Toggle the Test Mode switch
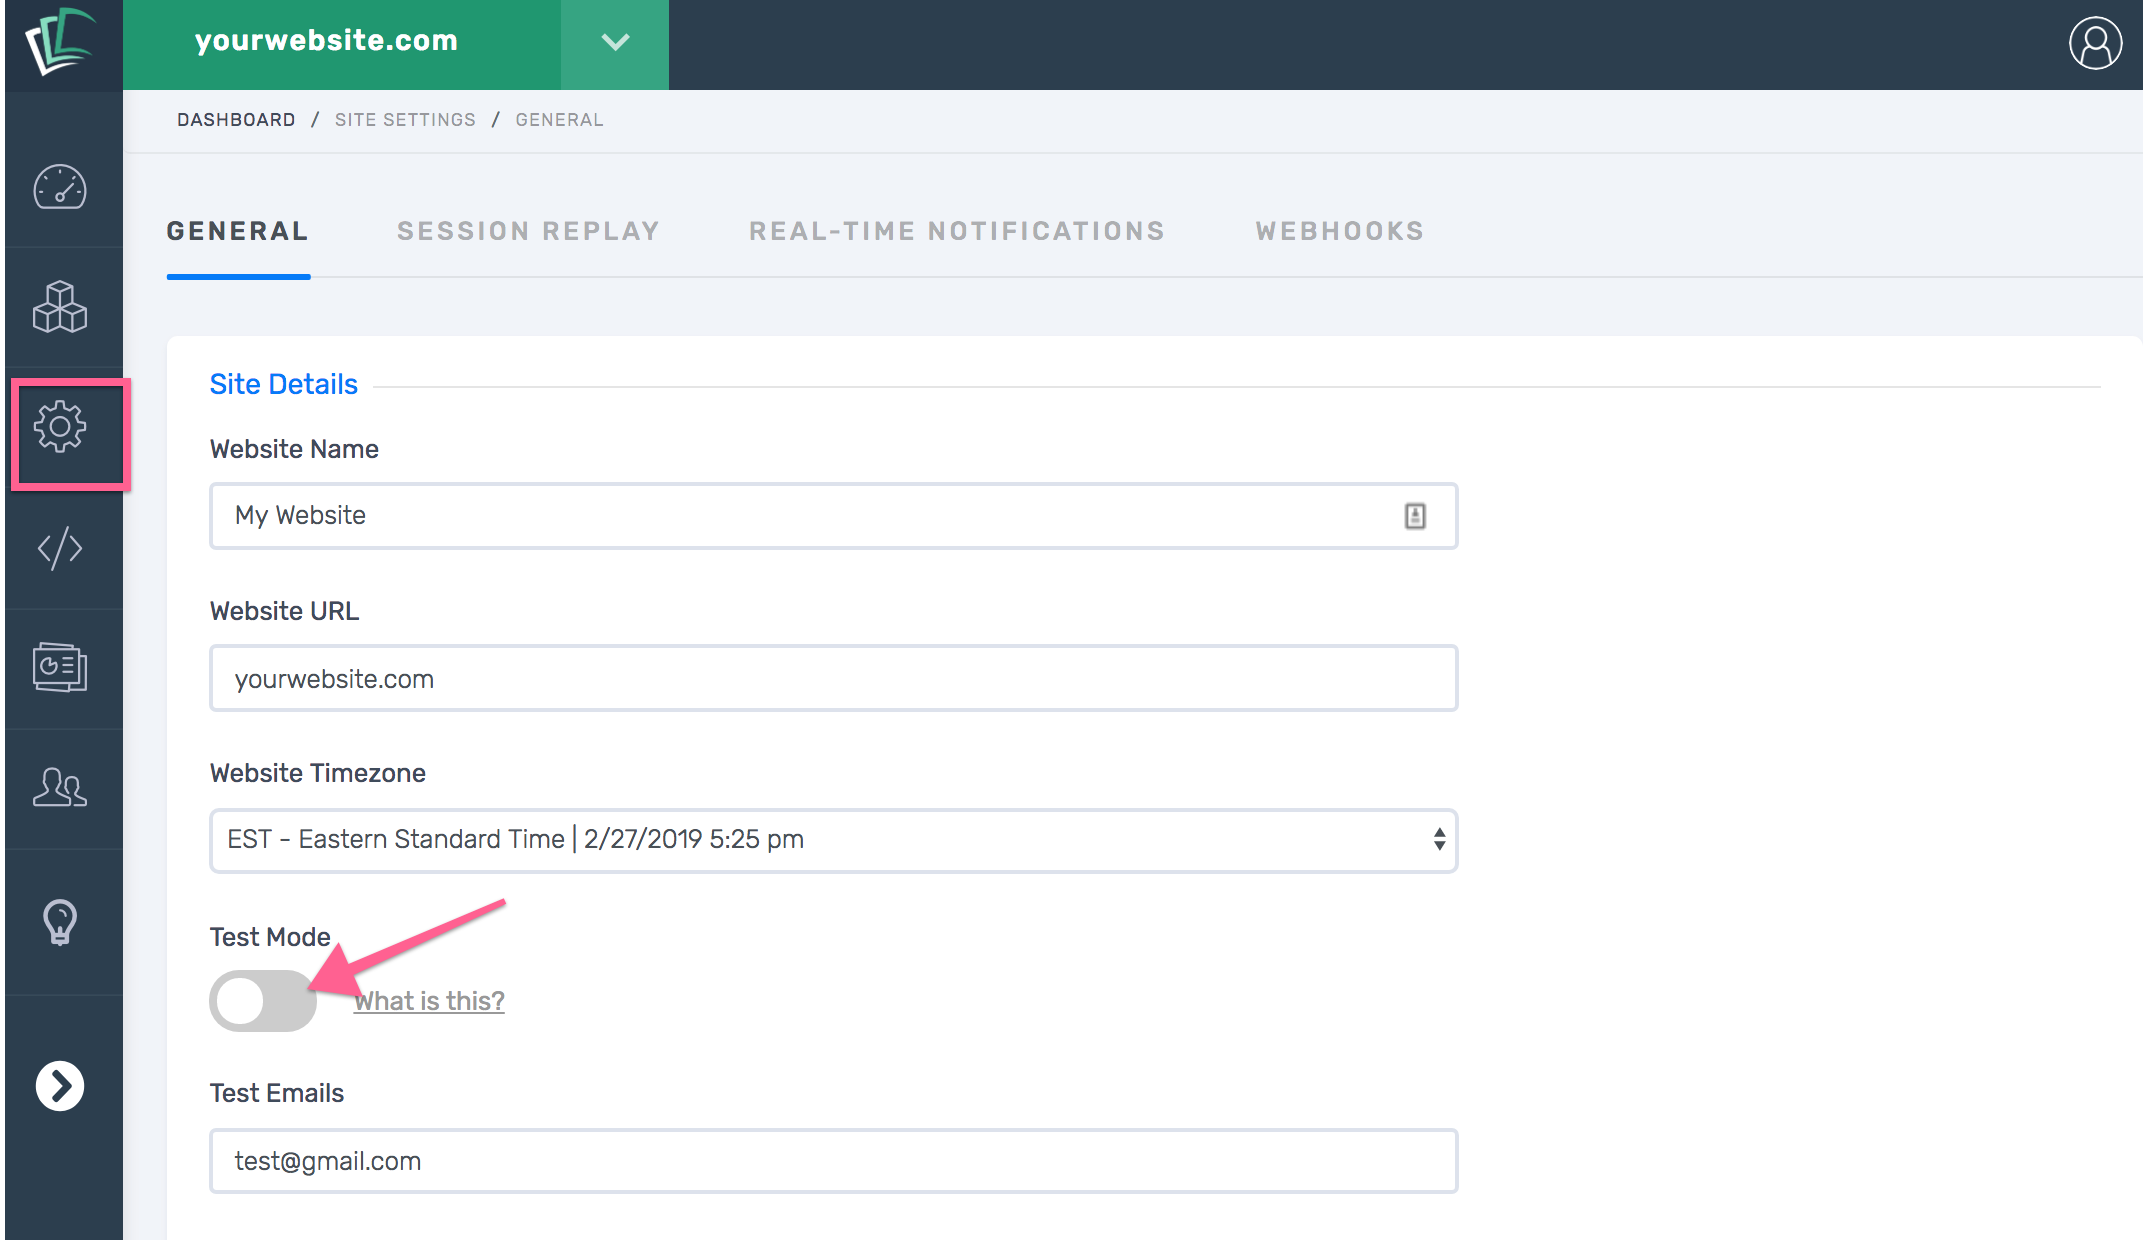The height and width of the screenshot is (1240, 2143). [263, 1001]
